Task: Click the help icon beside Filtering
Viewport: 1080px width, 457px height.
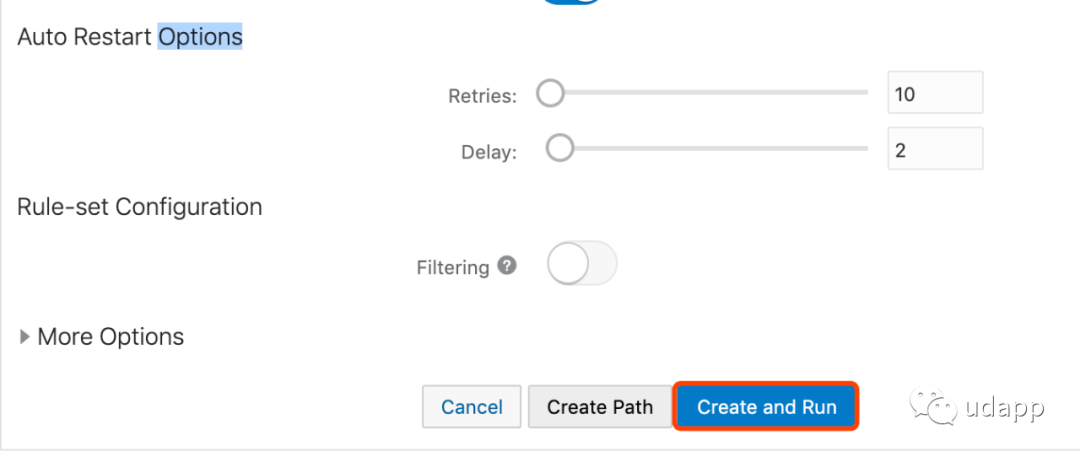Action: 507,265
